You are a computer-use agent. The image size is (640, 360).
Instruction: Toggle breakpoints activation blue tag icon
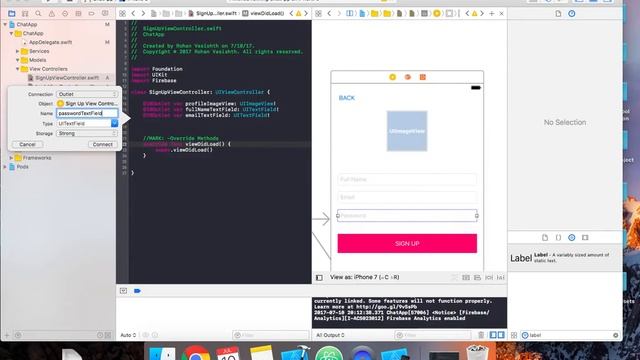[x=137, y=291]
